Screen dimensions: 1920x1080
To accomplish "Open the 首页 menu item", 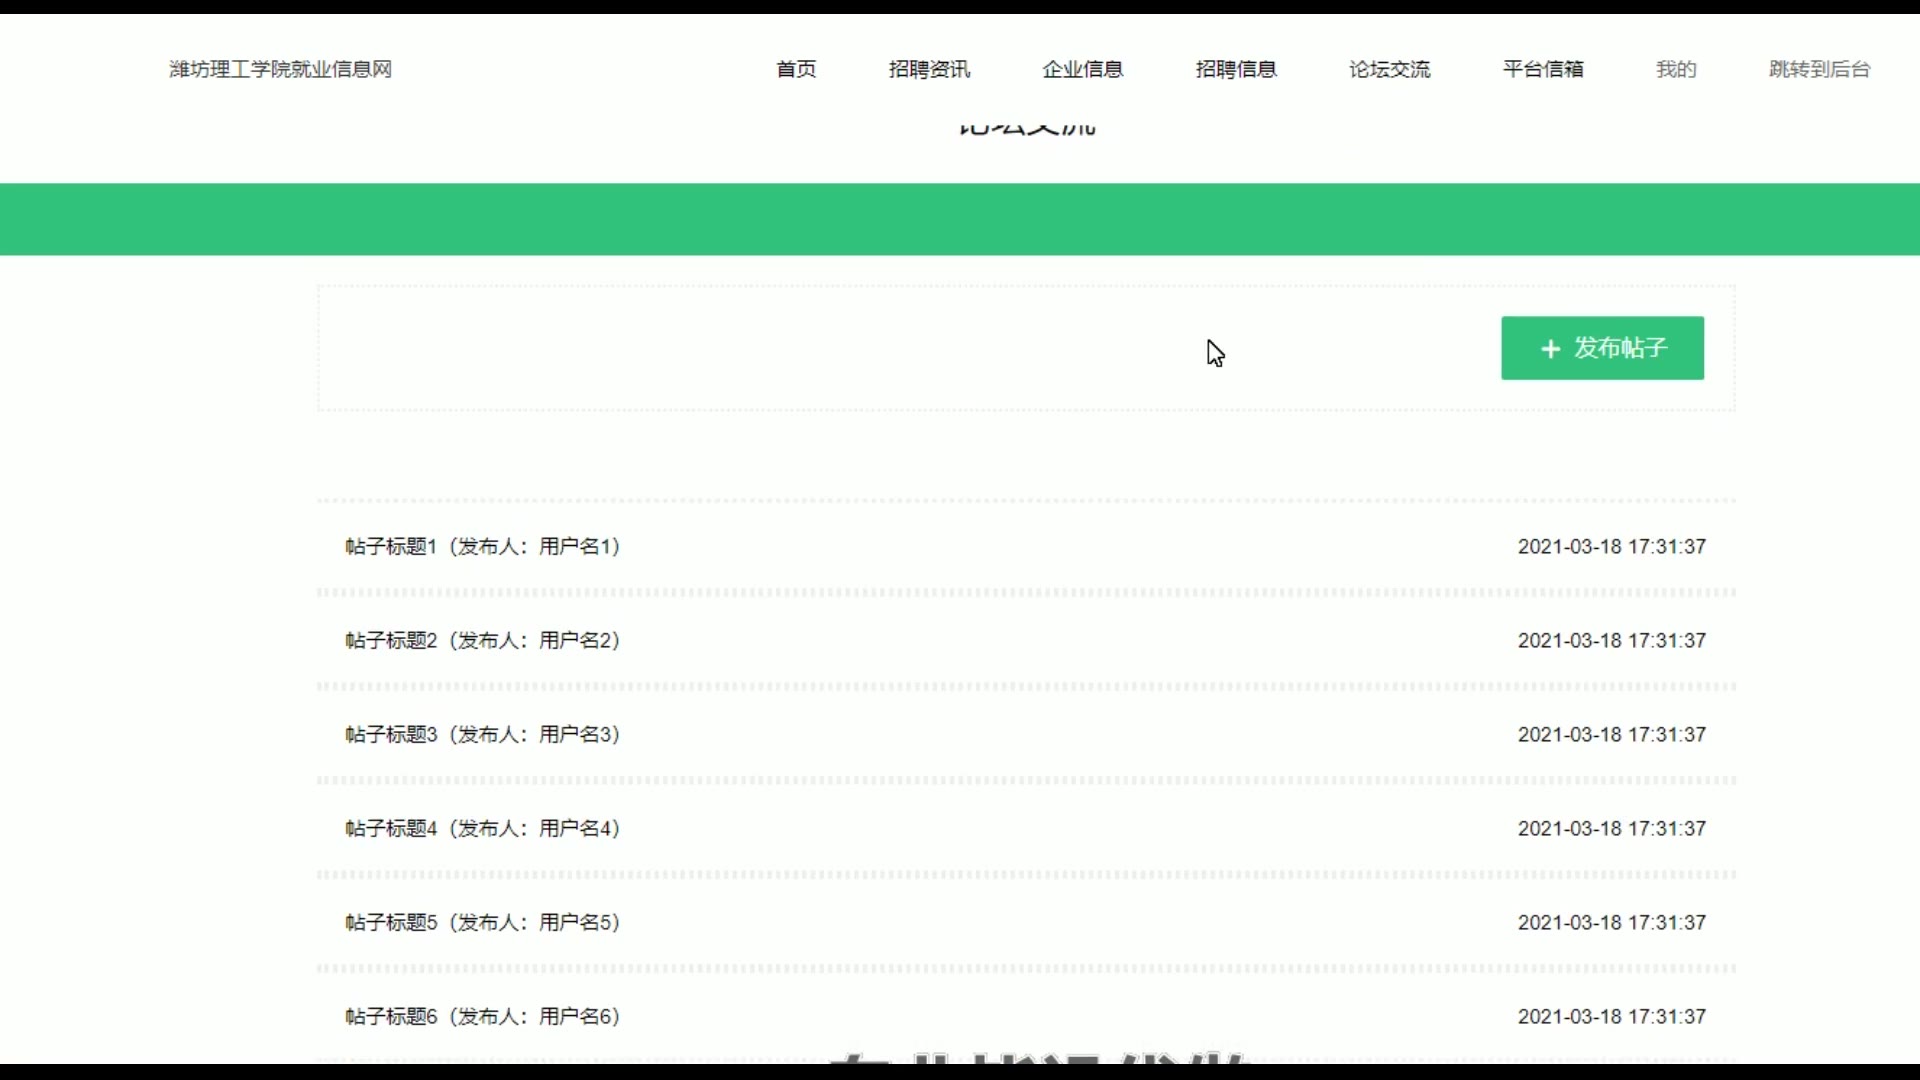I will [x=796, y=69].
